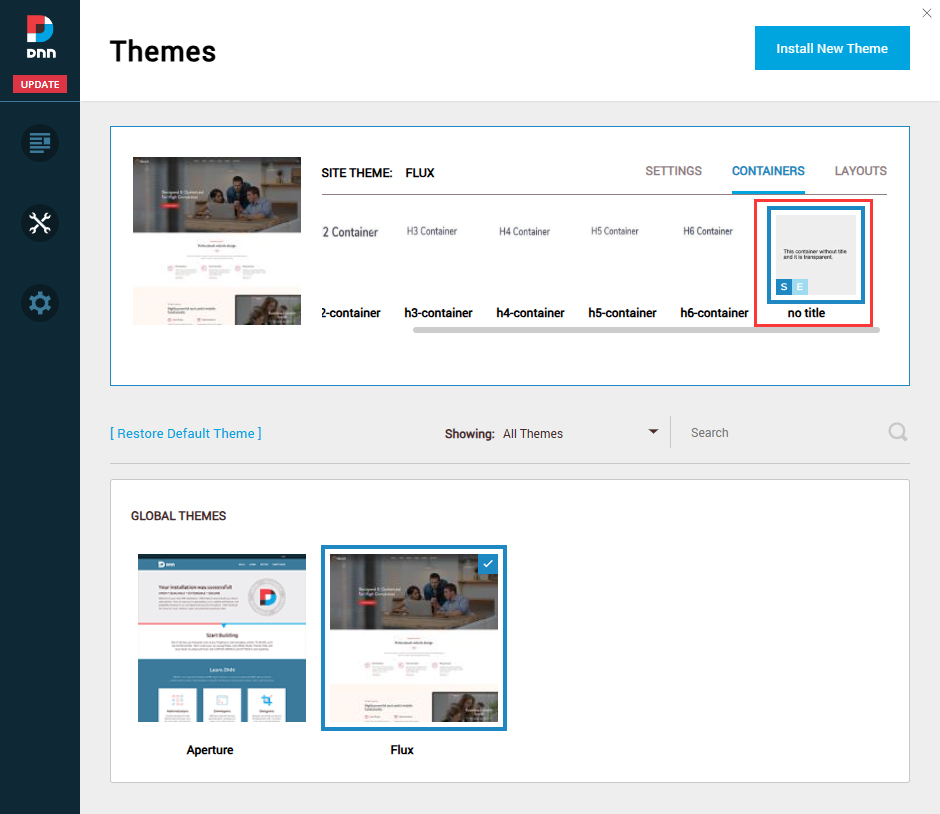This screenshot has width=940, height=814.
Task: Click the S apply-to-site icon
Action: 784,287
